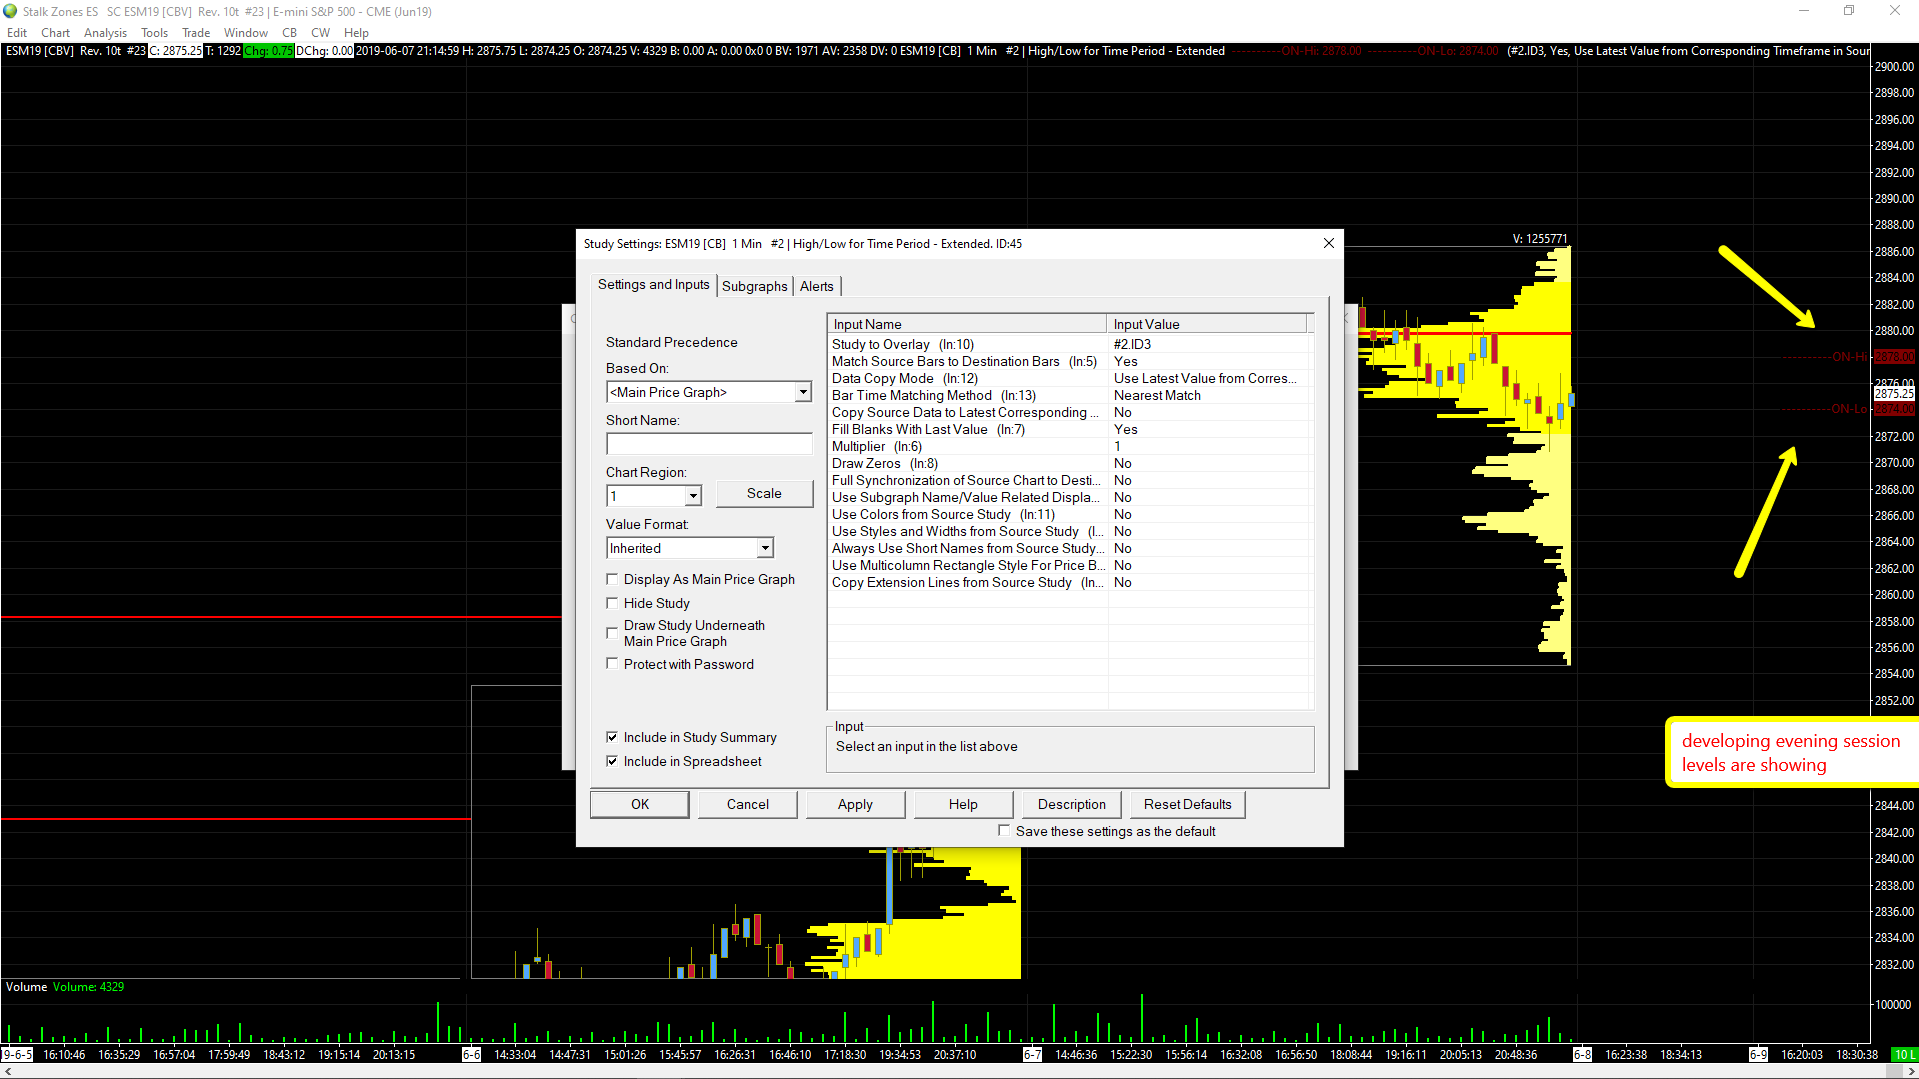
Task: Select Copy Extension Lines from Source Study row
Action: [x=1068, y=582]
